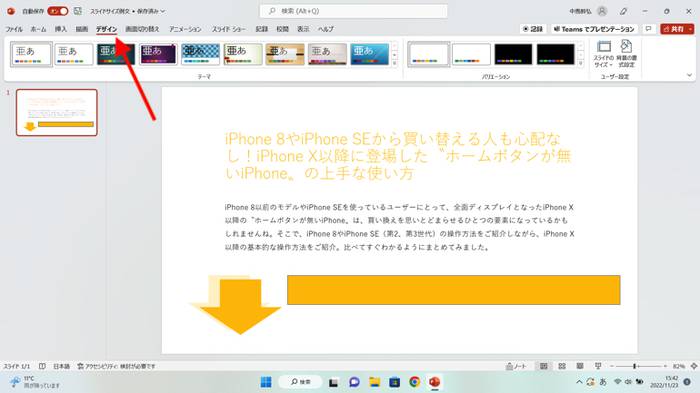Select the second white variant thumbnail
700x393 pixels.
pos(471,54)
